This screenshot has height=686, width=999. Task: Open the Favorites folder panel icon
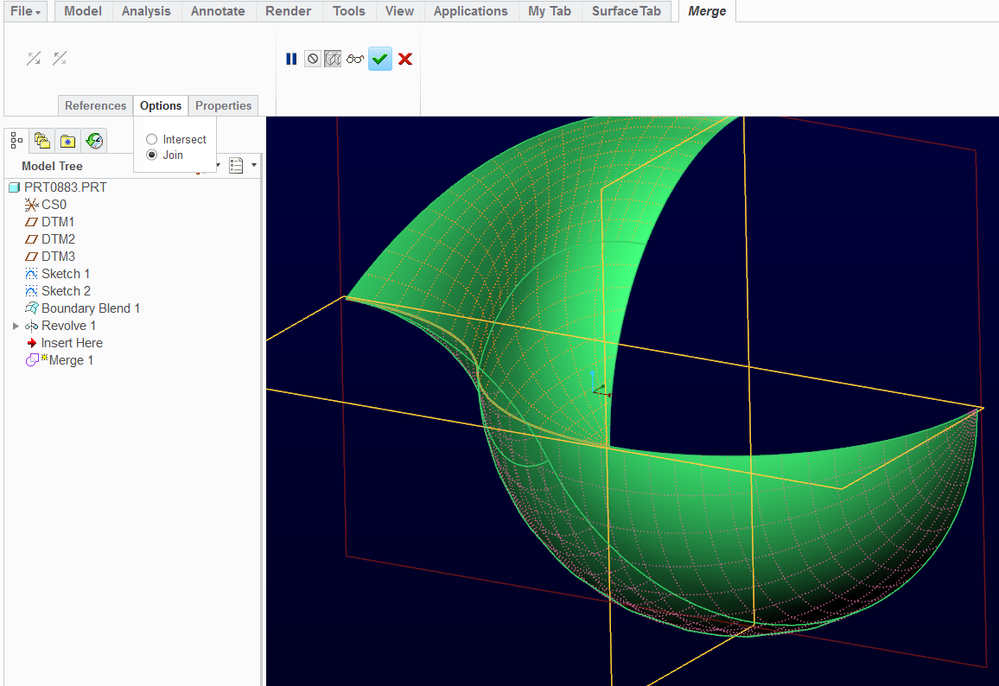(x=67, y=140)
